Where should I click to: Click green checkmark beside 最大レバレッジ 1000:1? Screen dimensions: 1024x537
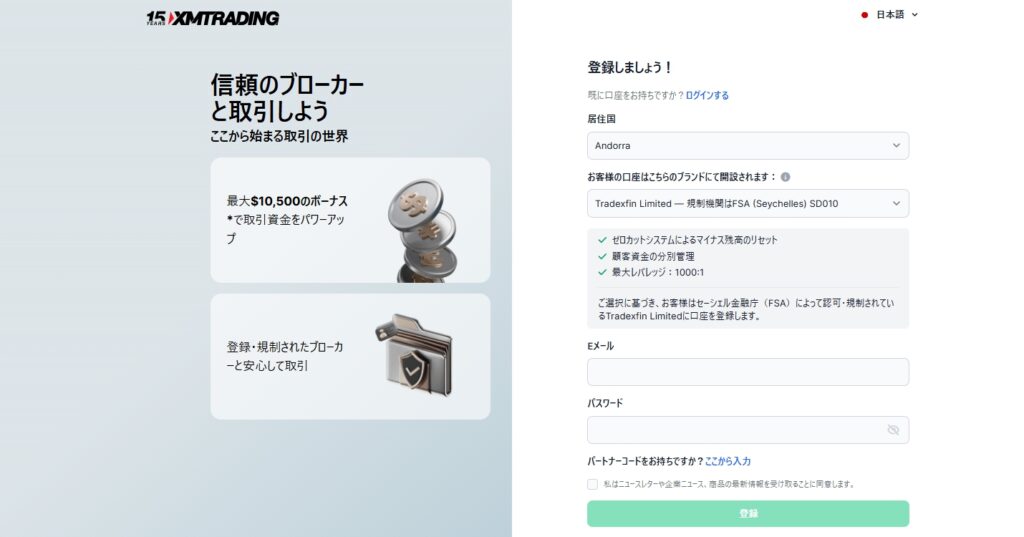(x=602, y=272)
